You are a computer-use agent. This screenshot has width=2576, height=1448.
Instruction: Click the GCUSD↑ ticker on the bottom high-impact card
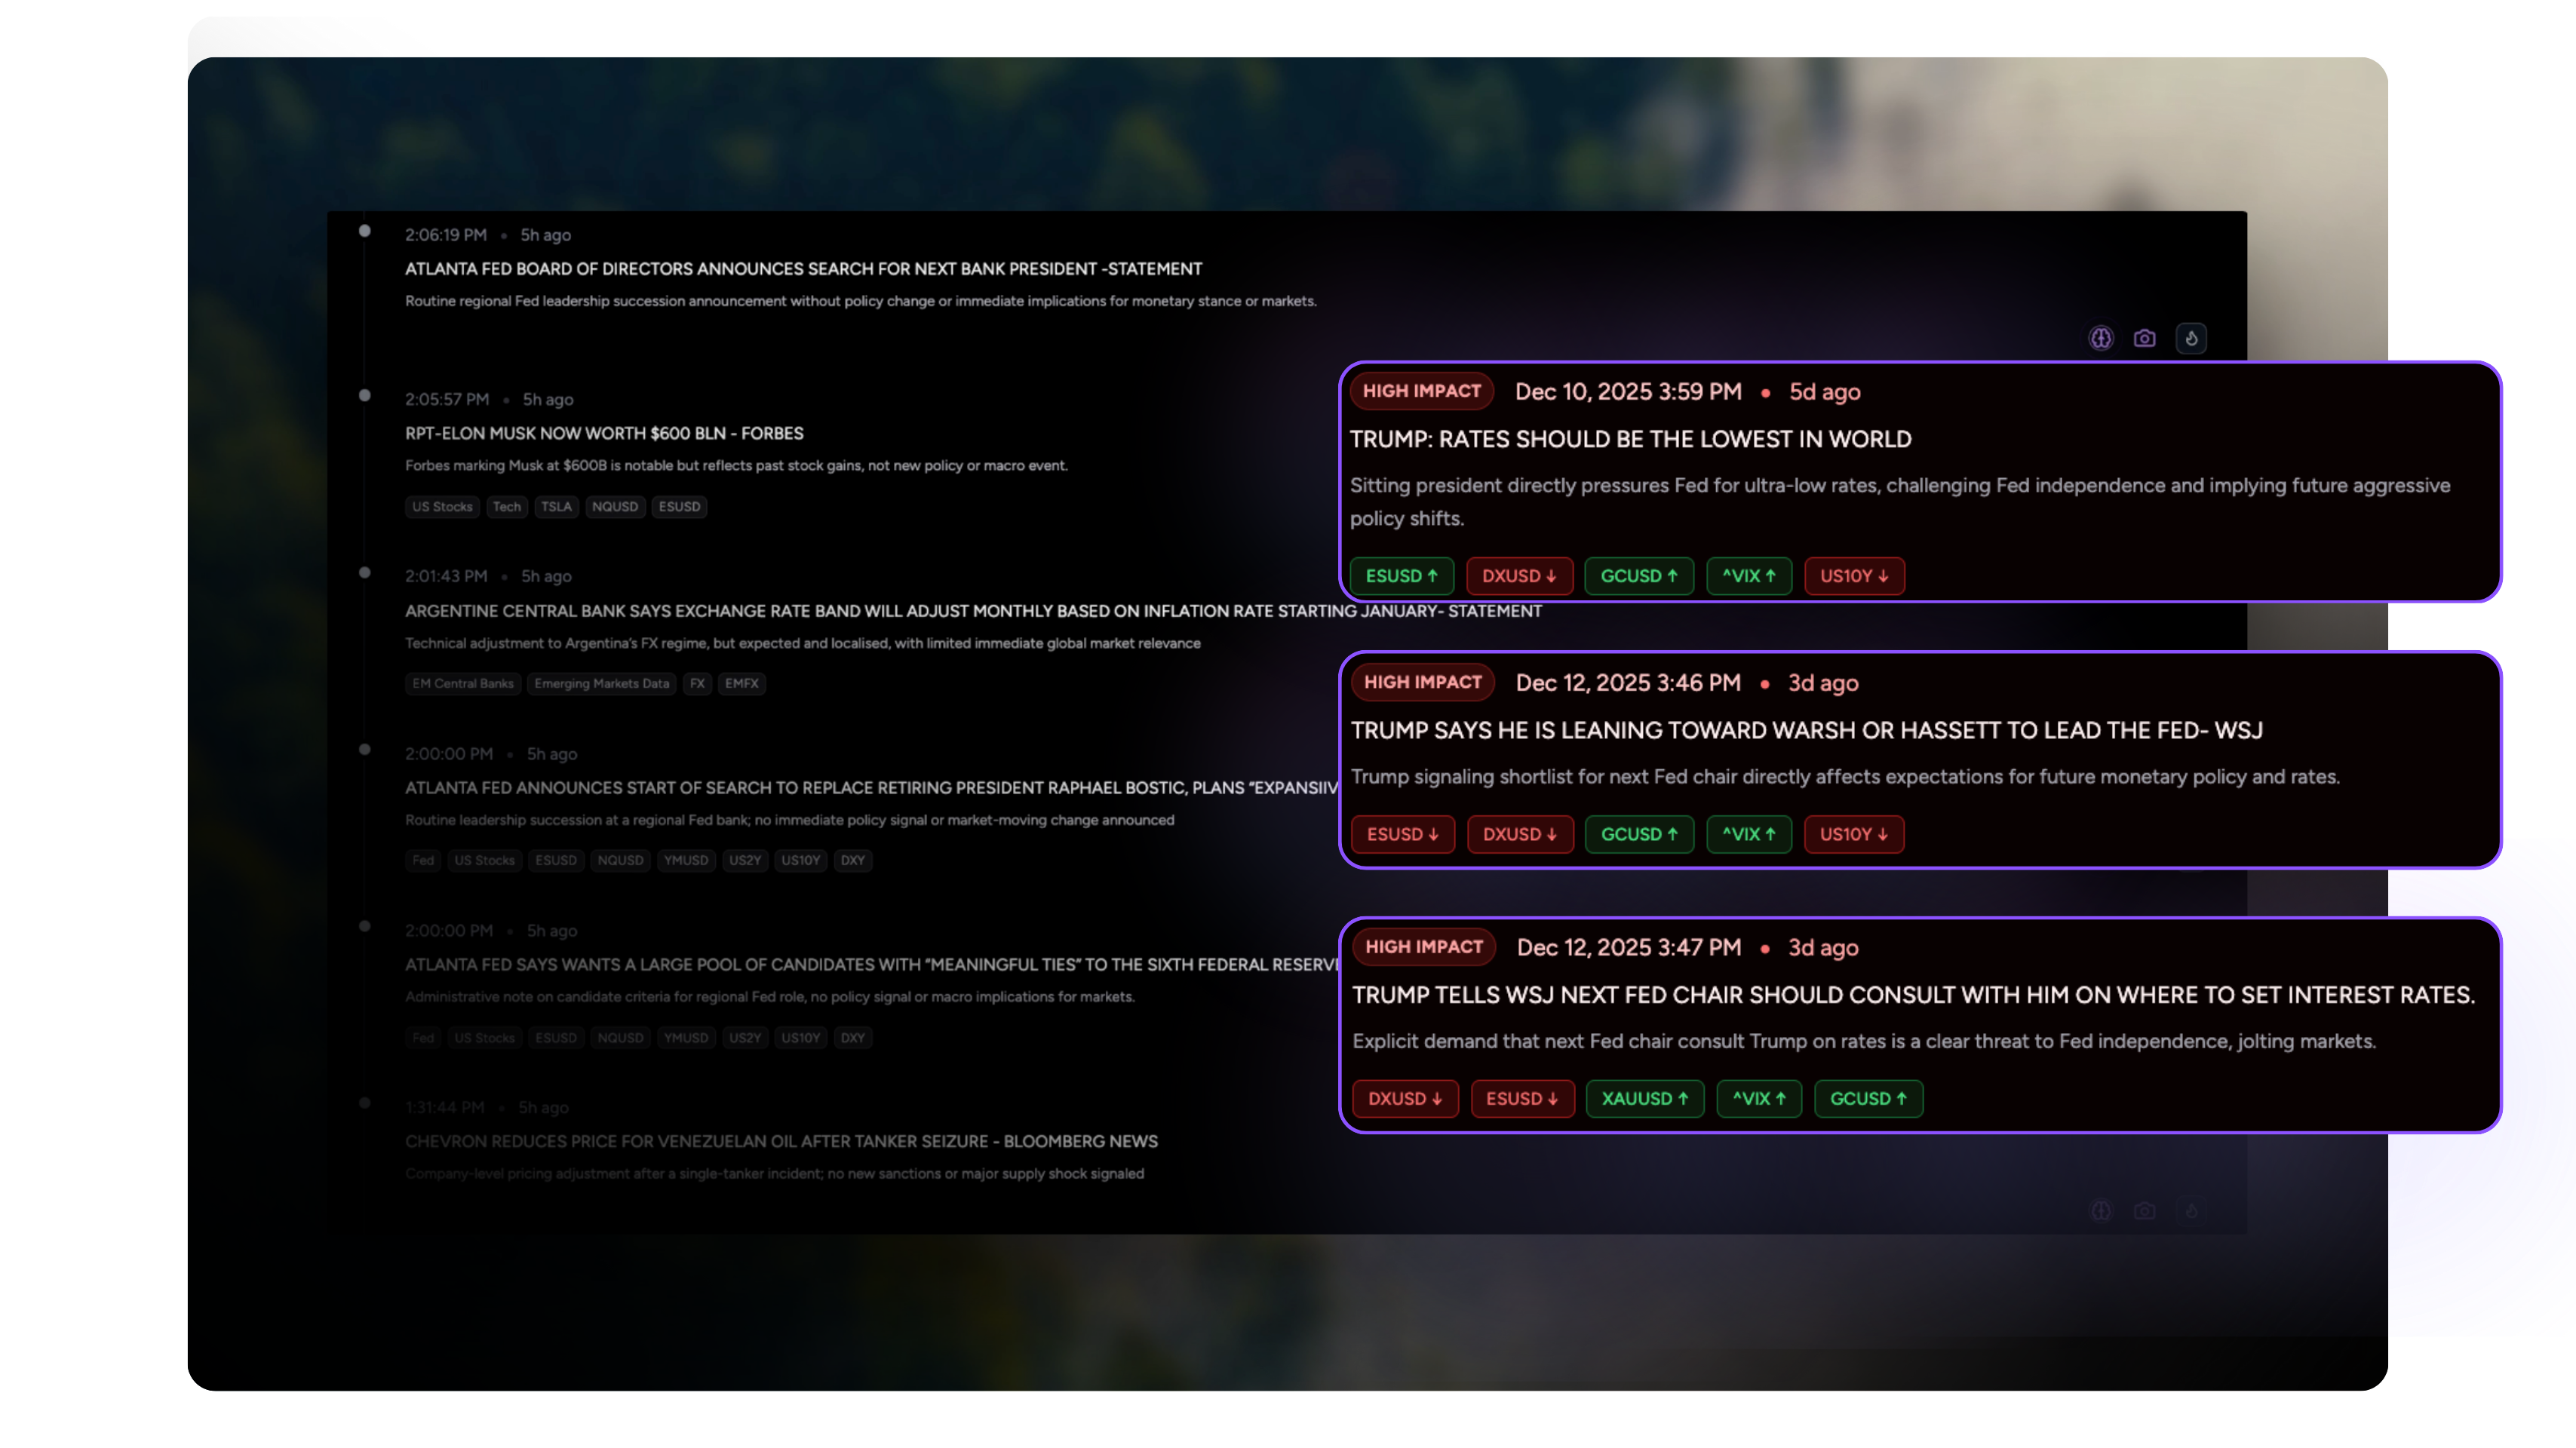(x=1867, y=1098)
